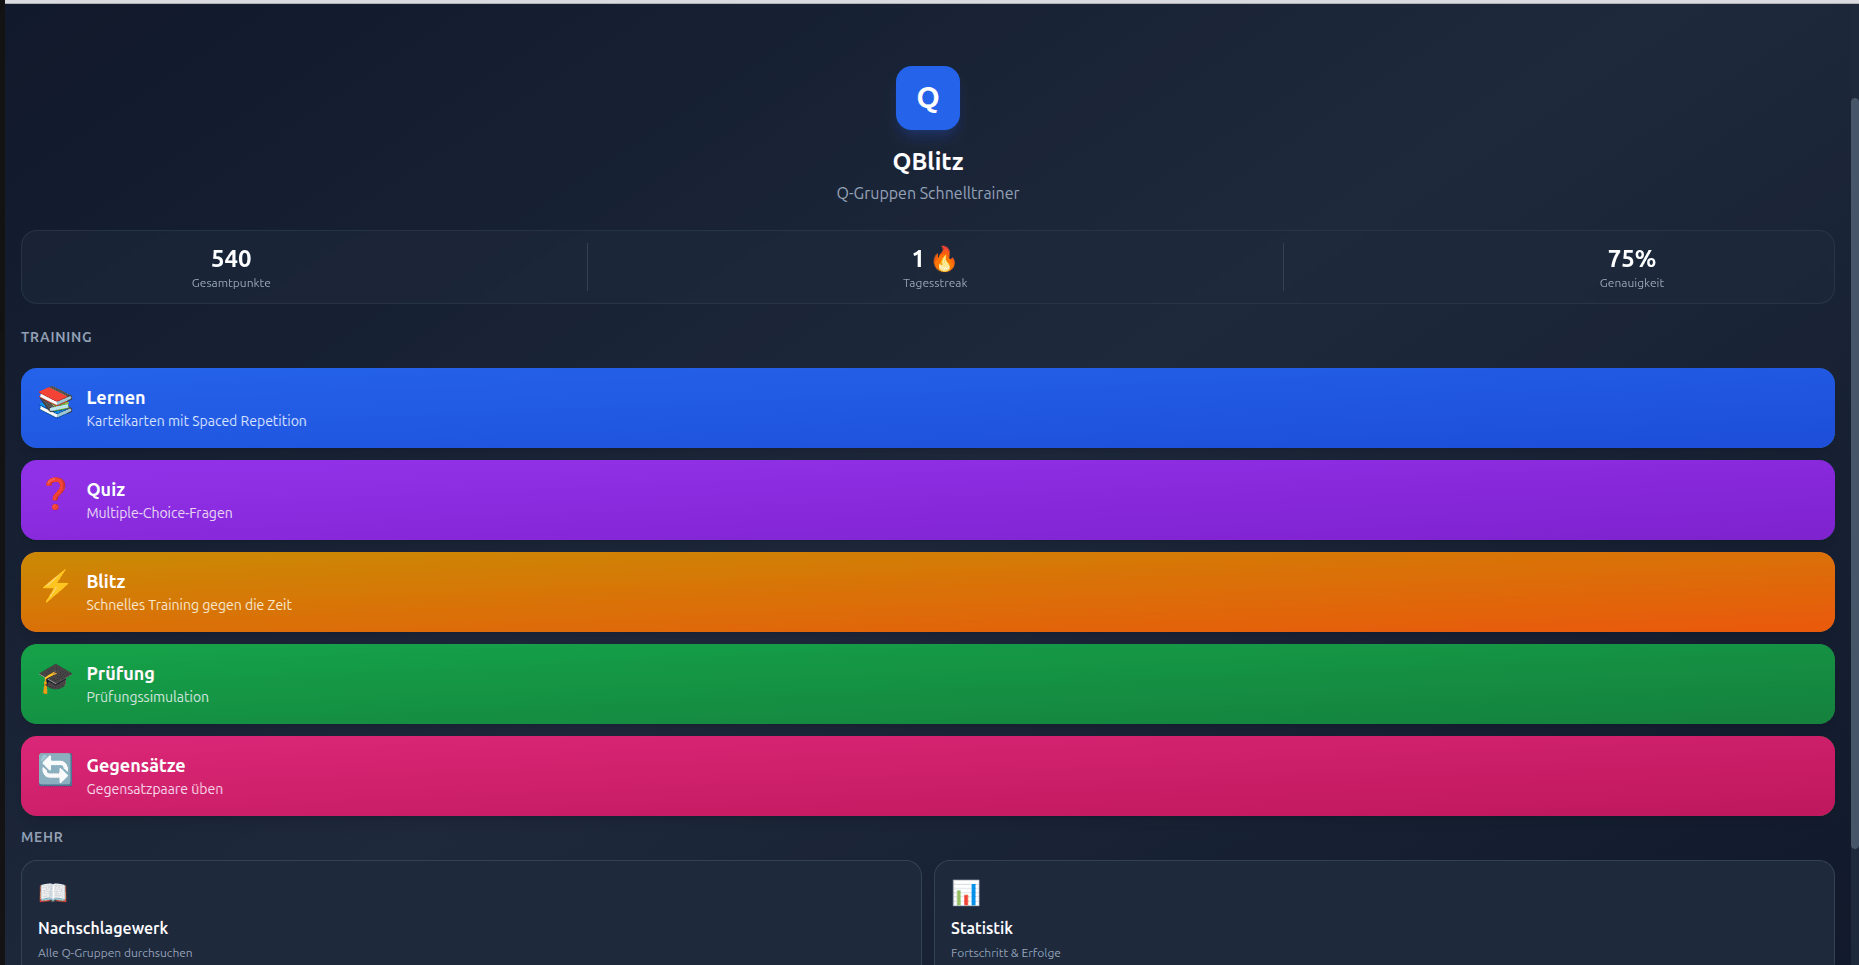This screenshot has width=1859, height=965.
Task: Open the Statistik progress card
Action: (x=1383, y=915)
